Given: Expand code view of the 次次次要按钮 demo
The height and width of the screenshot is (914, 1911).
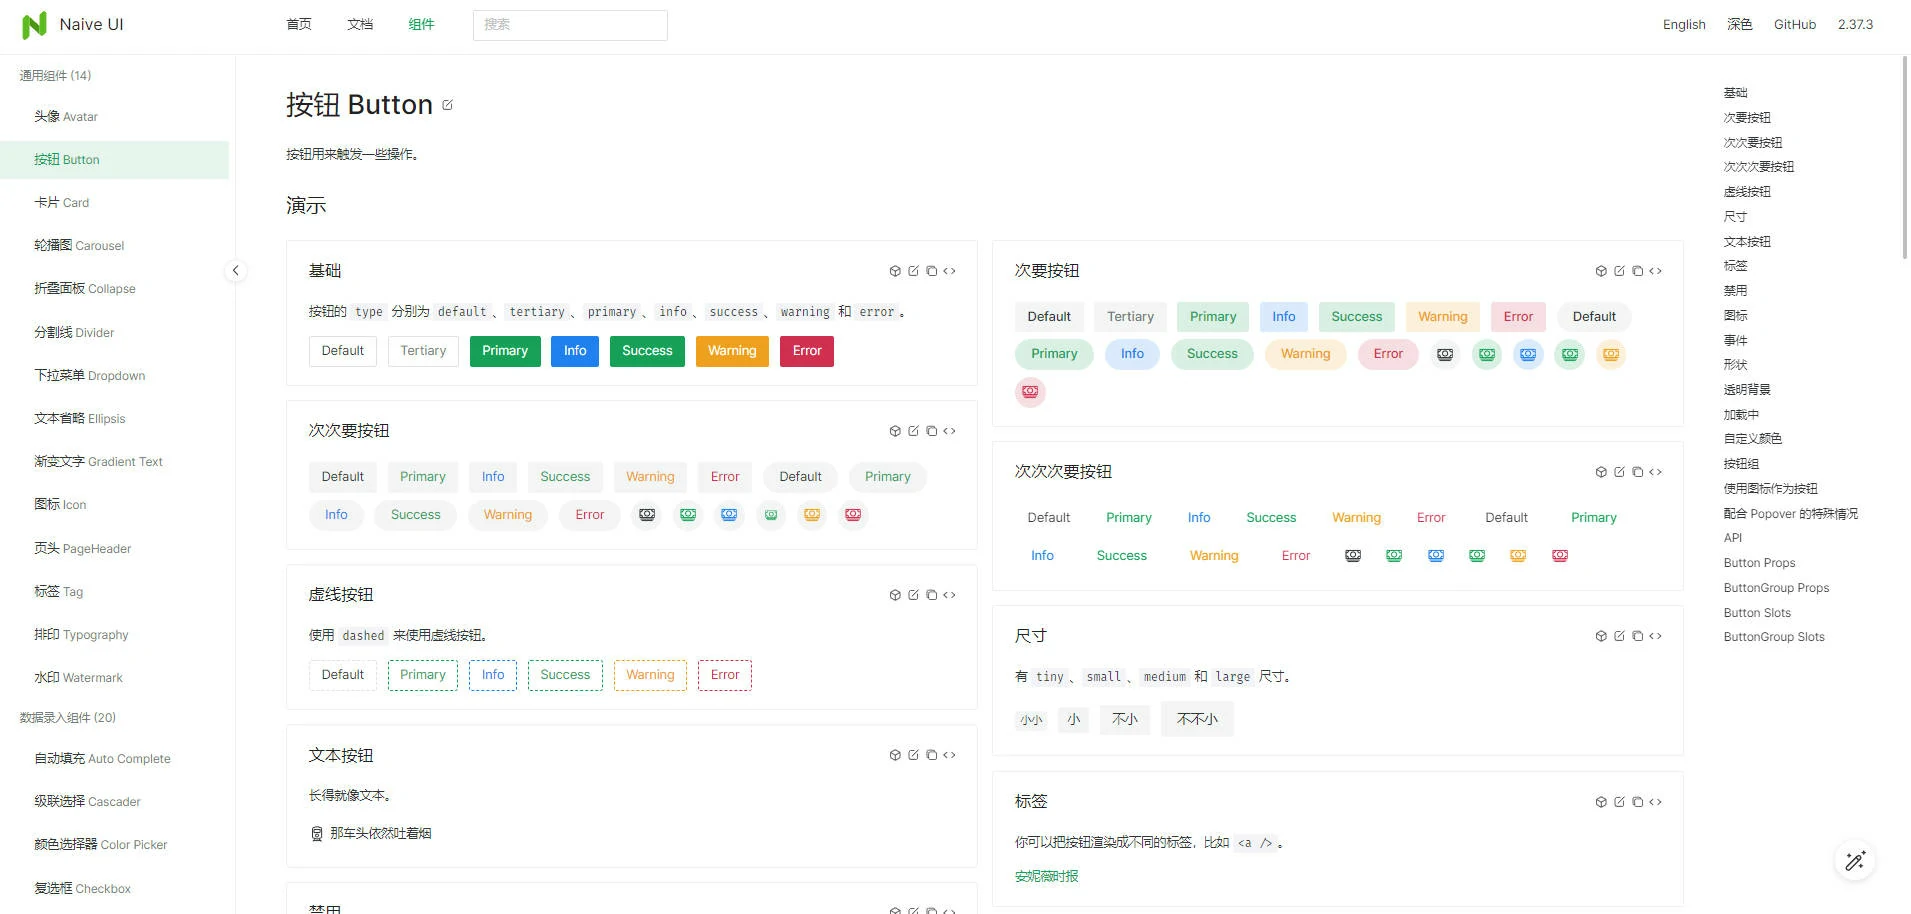Looking at the screenshot, I should tap(1656, 471).
